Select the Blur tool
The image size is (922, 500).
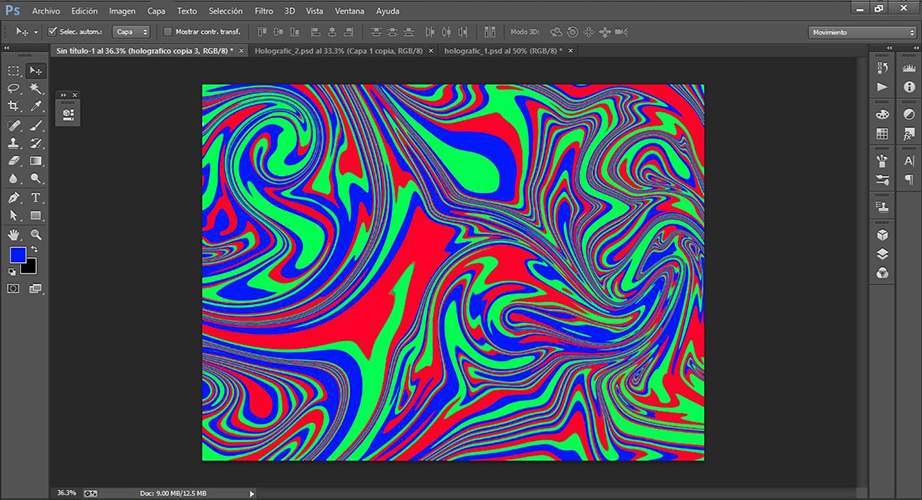[x=14, y=178]
